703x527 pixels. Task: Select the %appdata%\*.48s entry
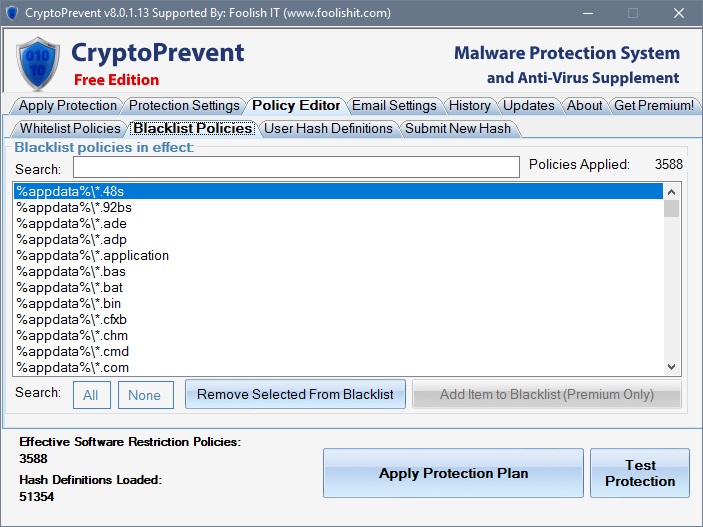(x=338, y=191)
